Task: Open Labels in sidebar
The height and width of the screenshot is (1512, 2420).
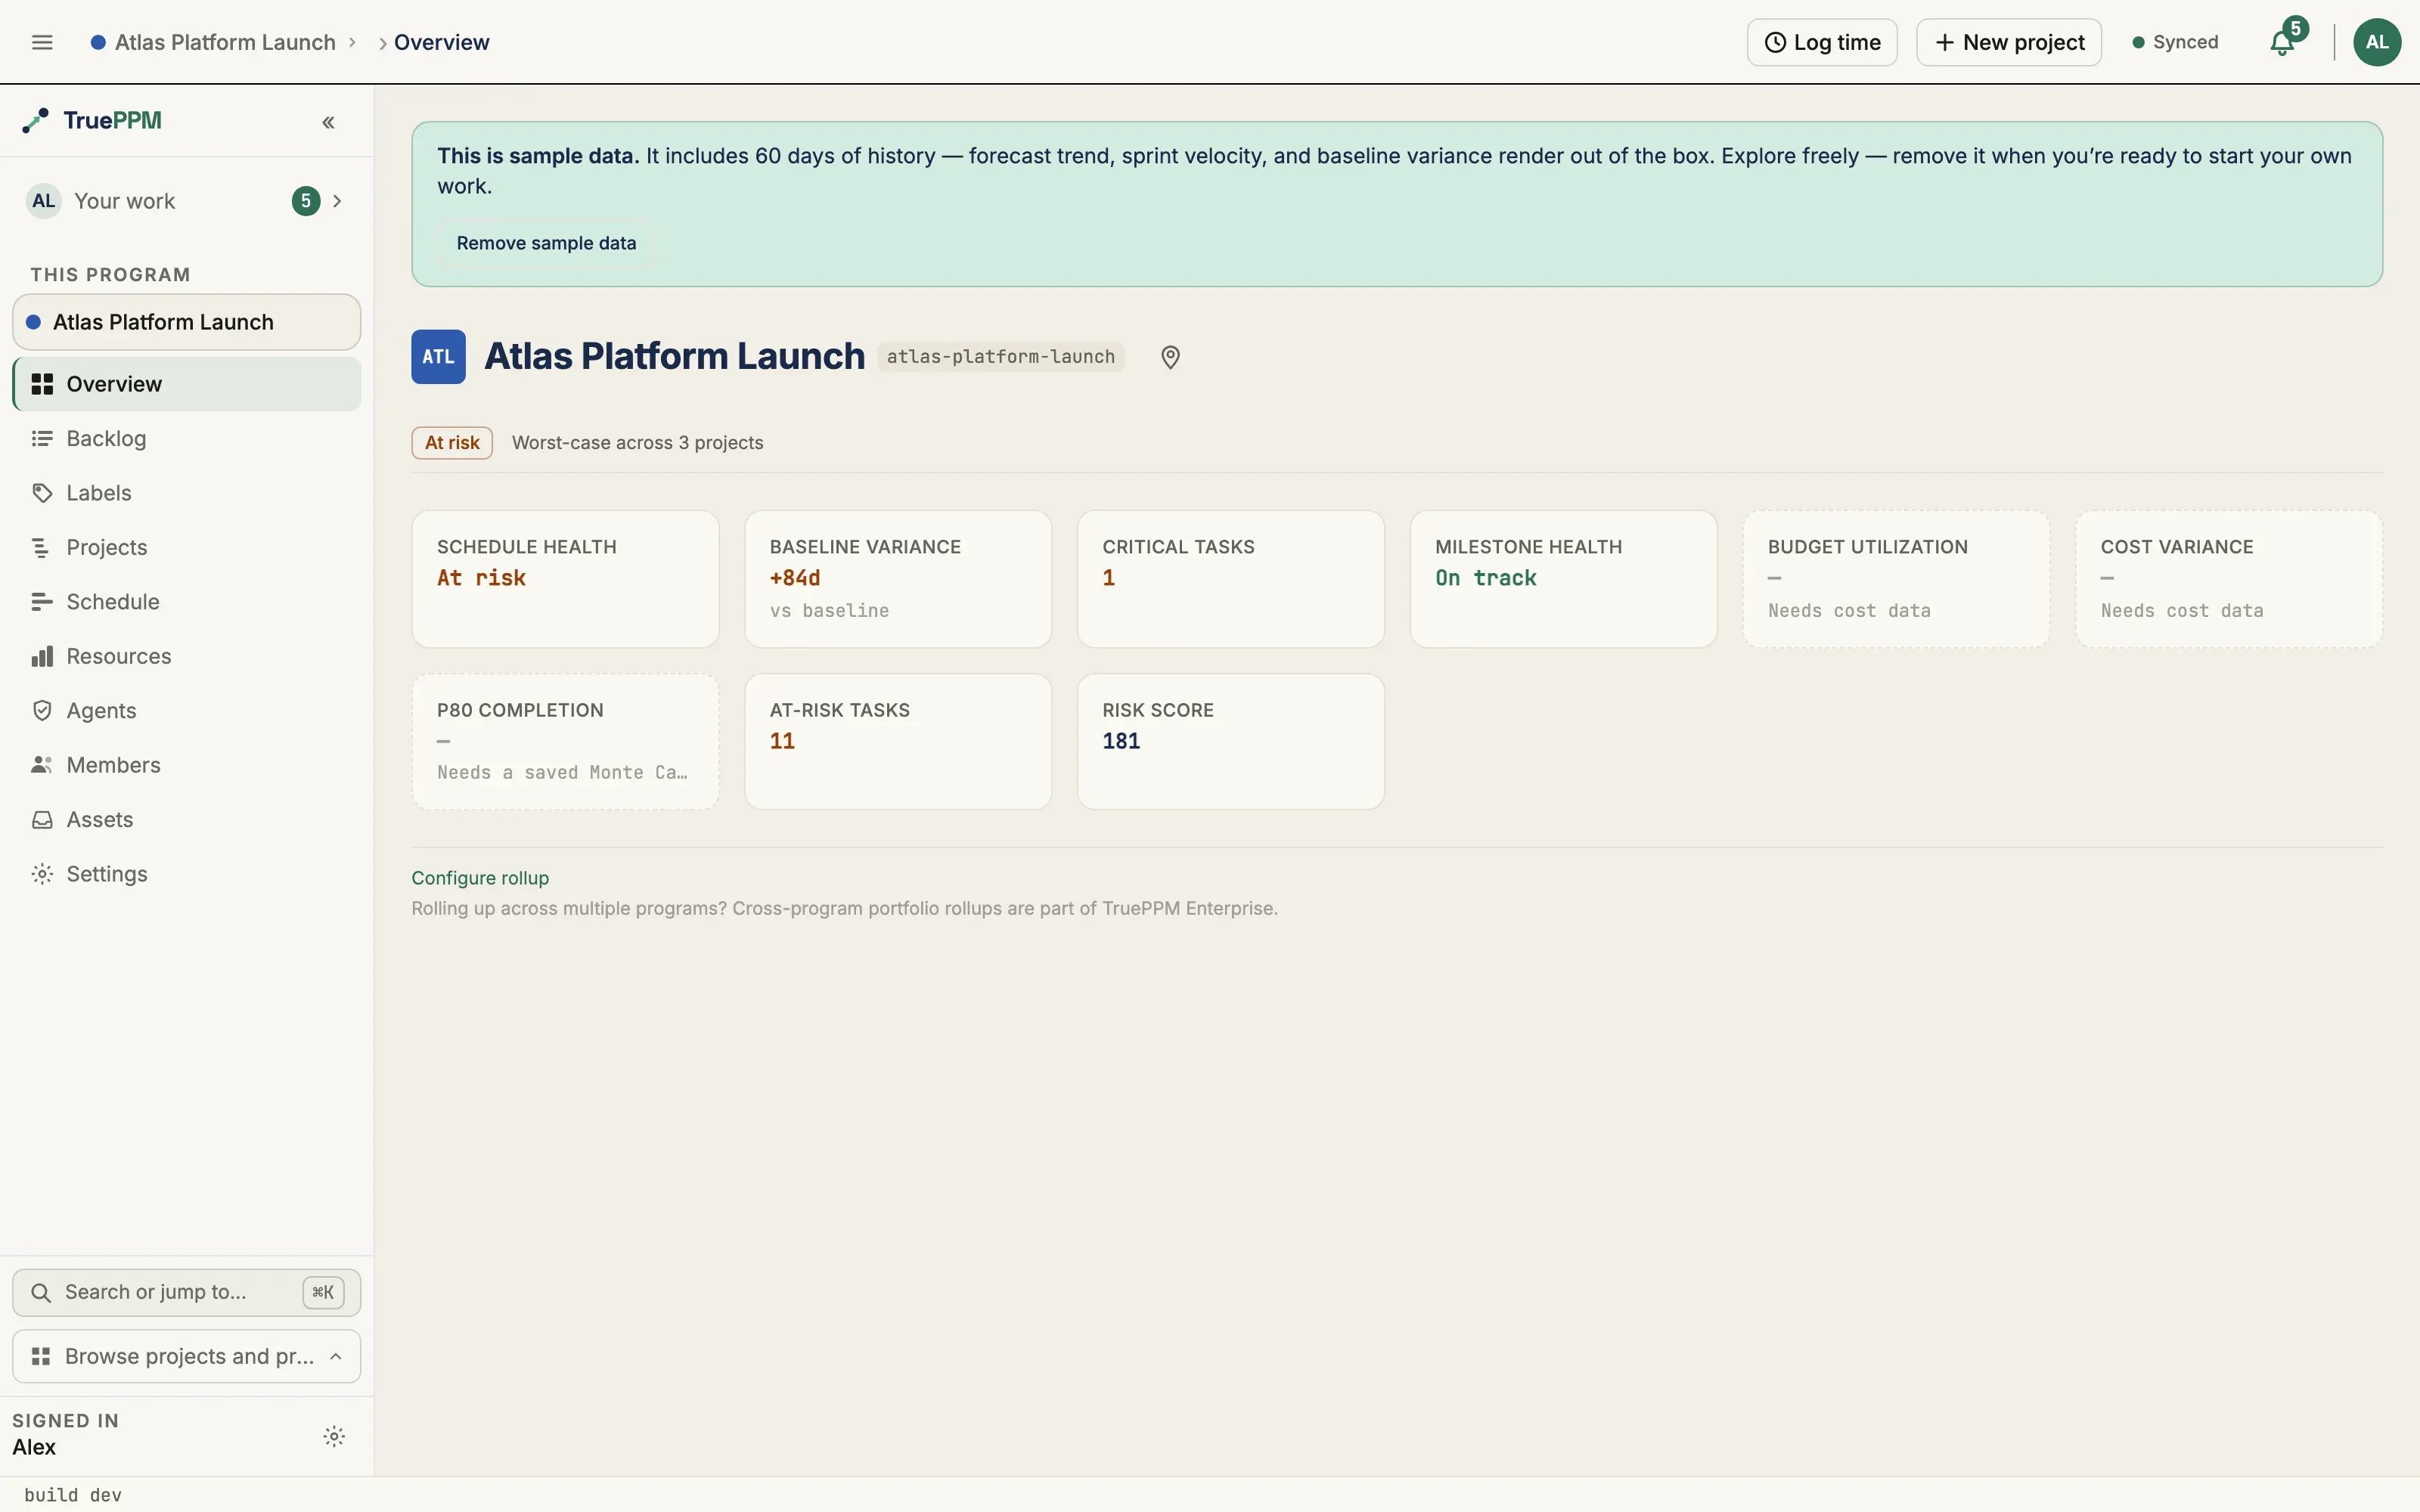Action: coord(187,493)
